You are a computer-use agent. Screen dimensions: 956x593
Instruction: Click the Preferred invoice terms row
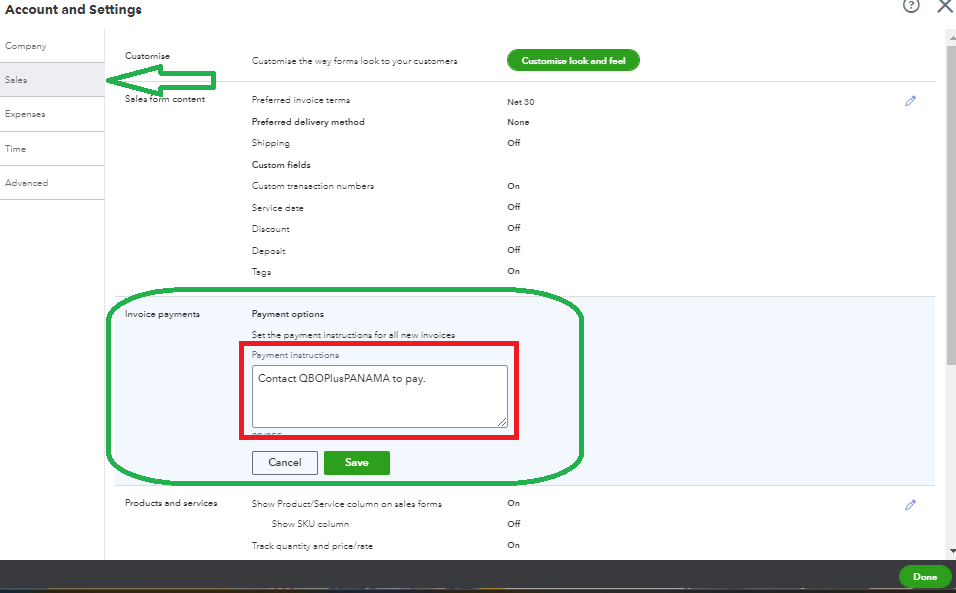pos(301,101)
